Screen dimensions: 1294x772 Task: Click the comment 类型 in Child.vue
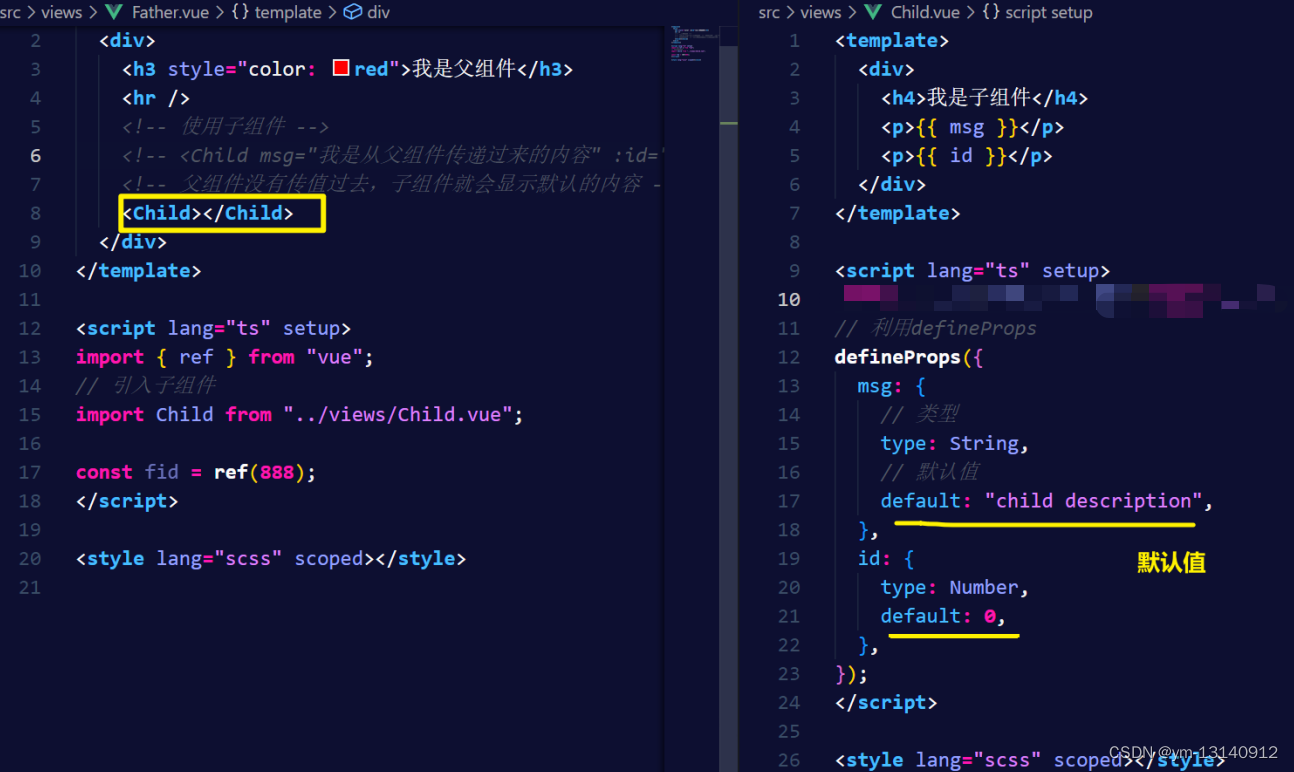click(920, 414)
